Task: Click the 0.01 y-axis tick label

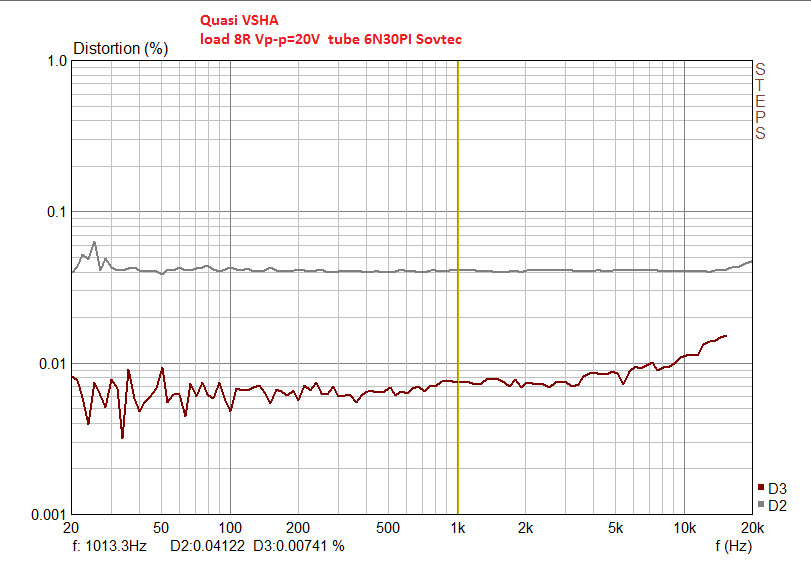Action: coord(53,364)
